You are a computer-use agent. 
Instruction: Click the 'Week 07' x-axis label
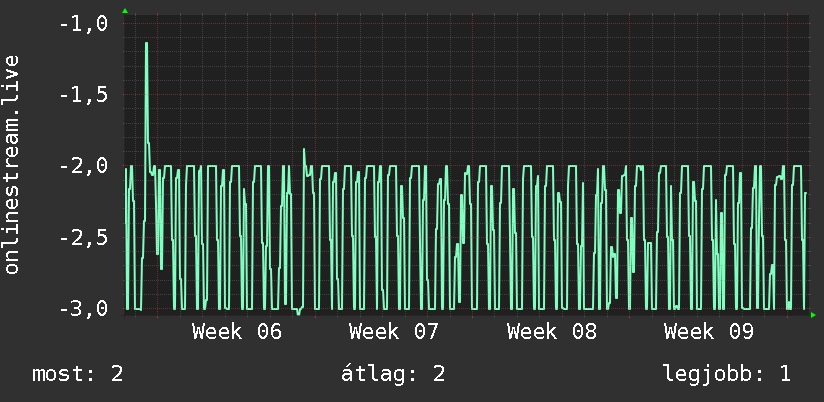(394, 332)
